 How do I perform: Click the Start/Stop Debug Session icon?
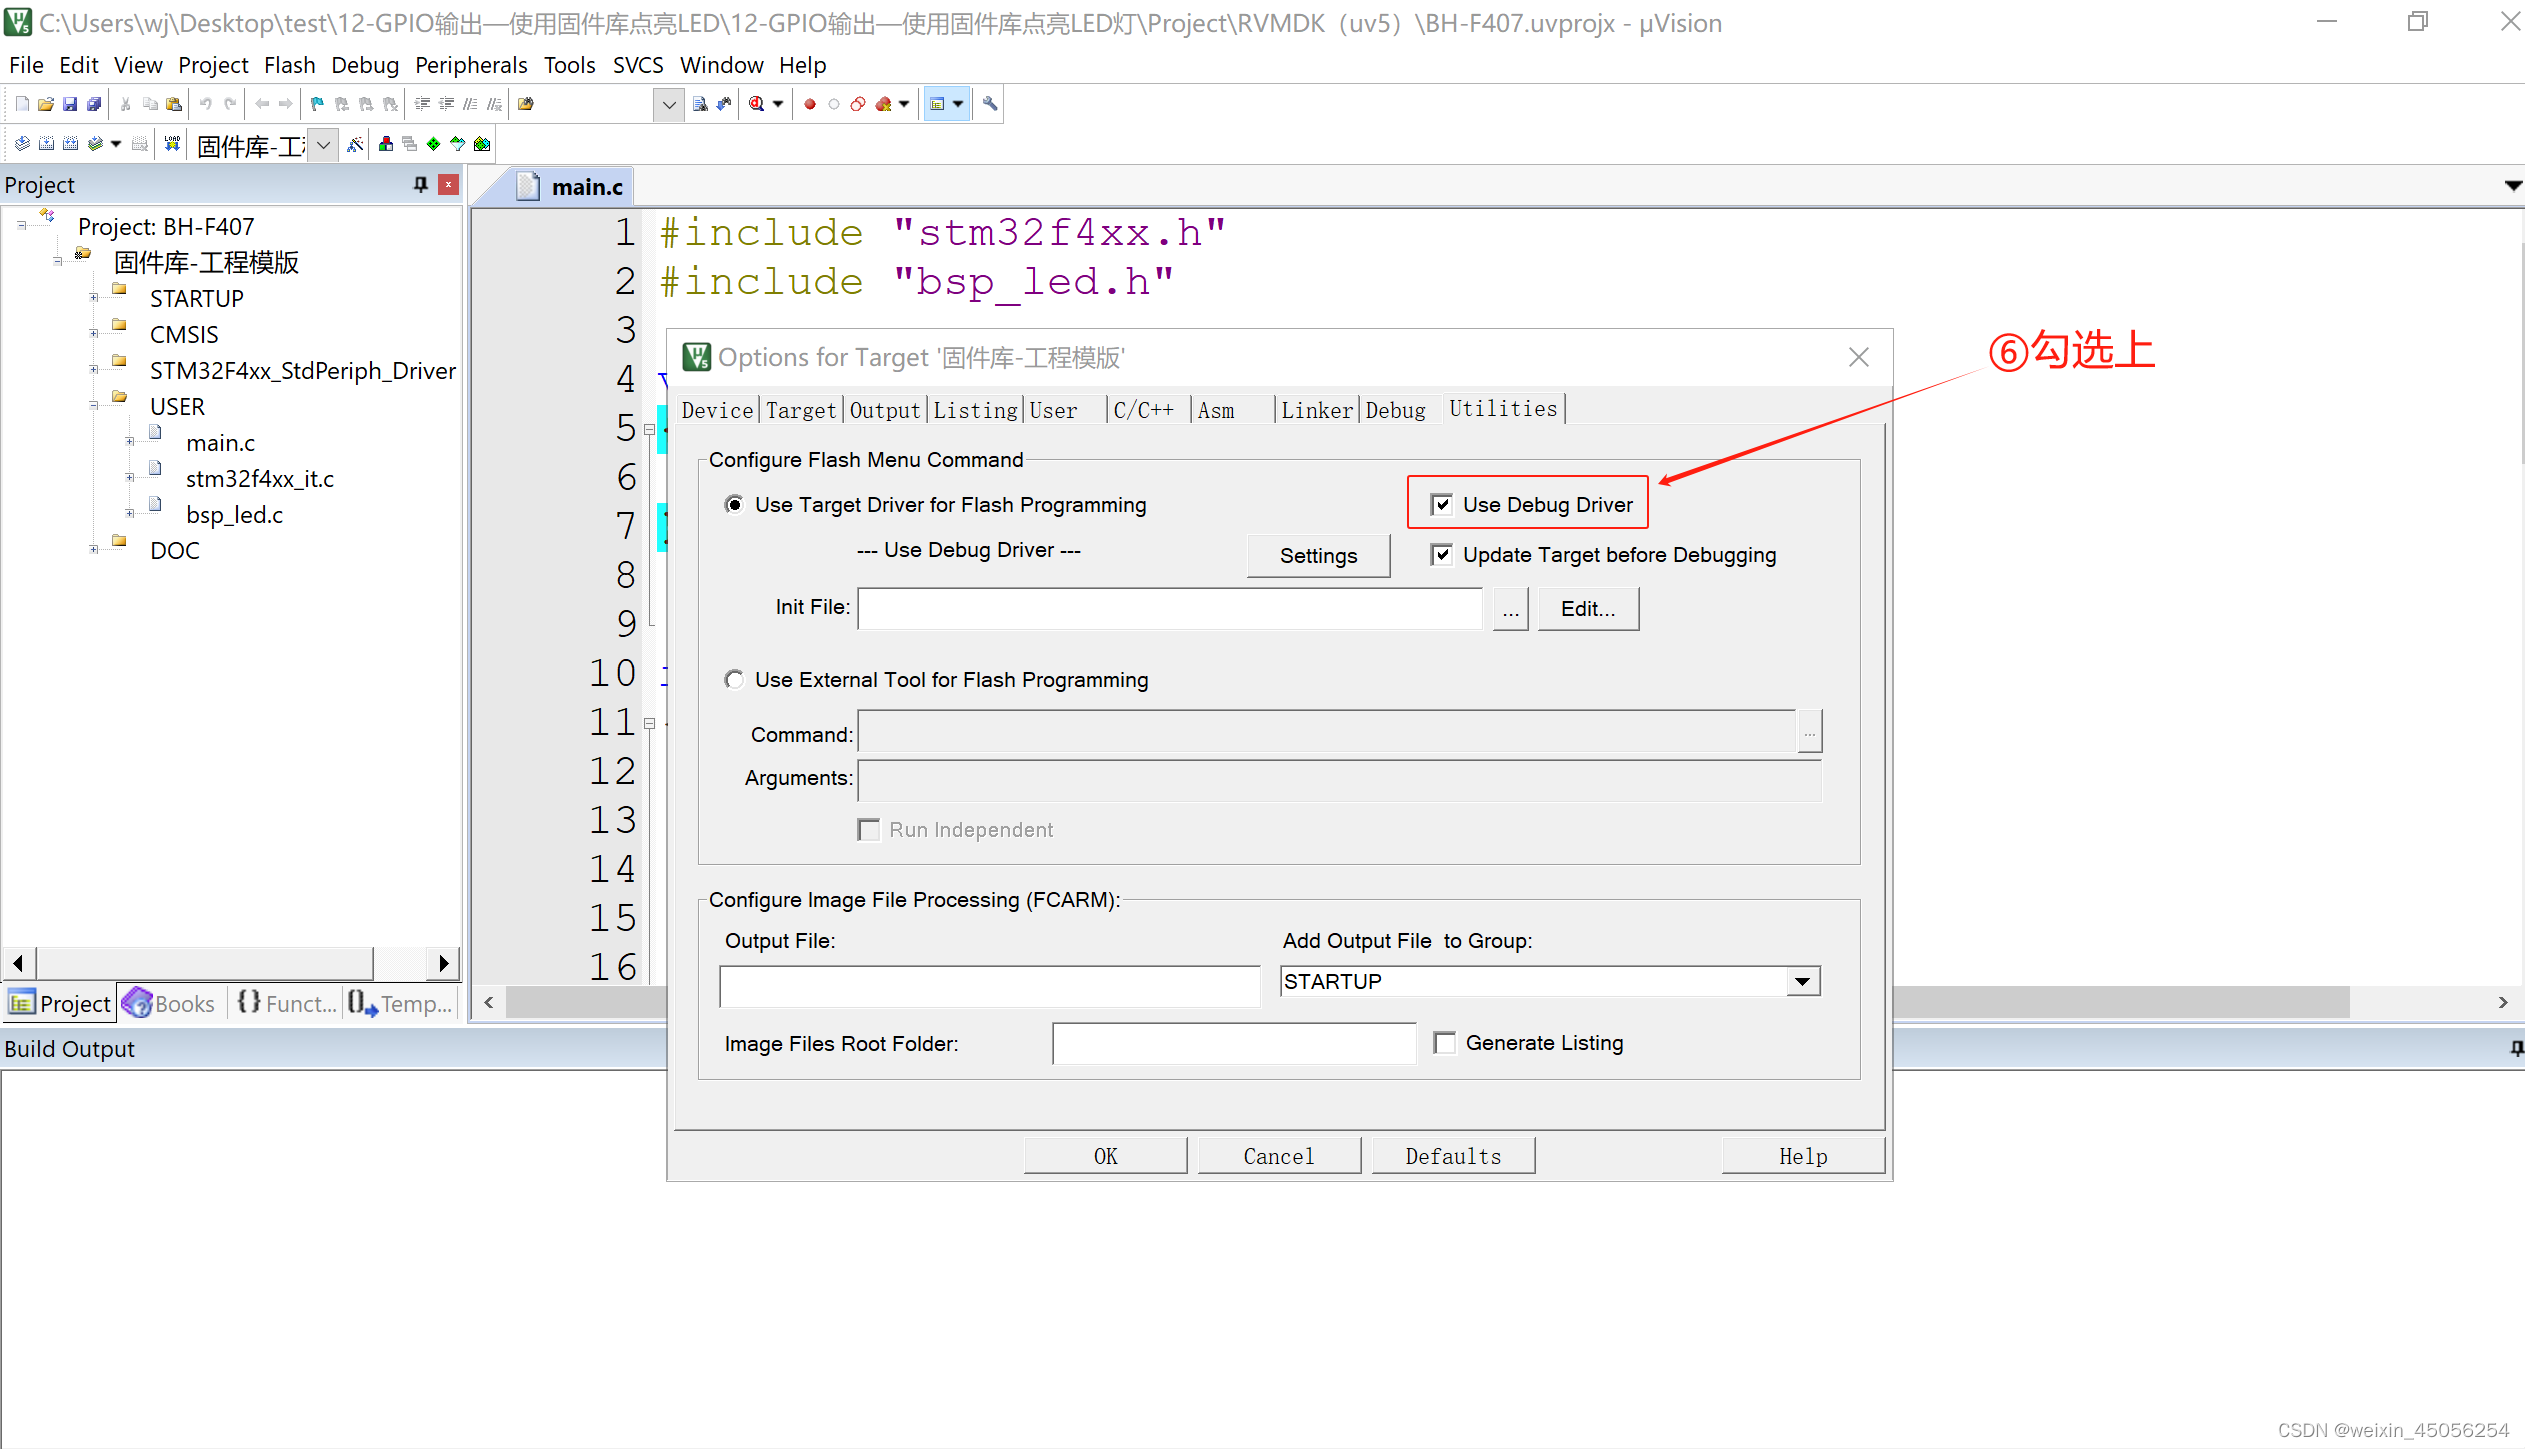[x=756, y=104]
